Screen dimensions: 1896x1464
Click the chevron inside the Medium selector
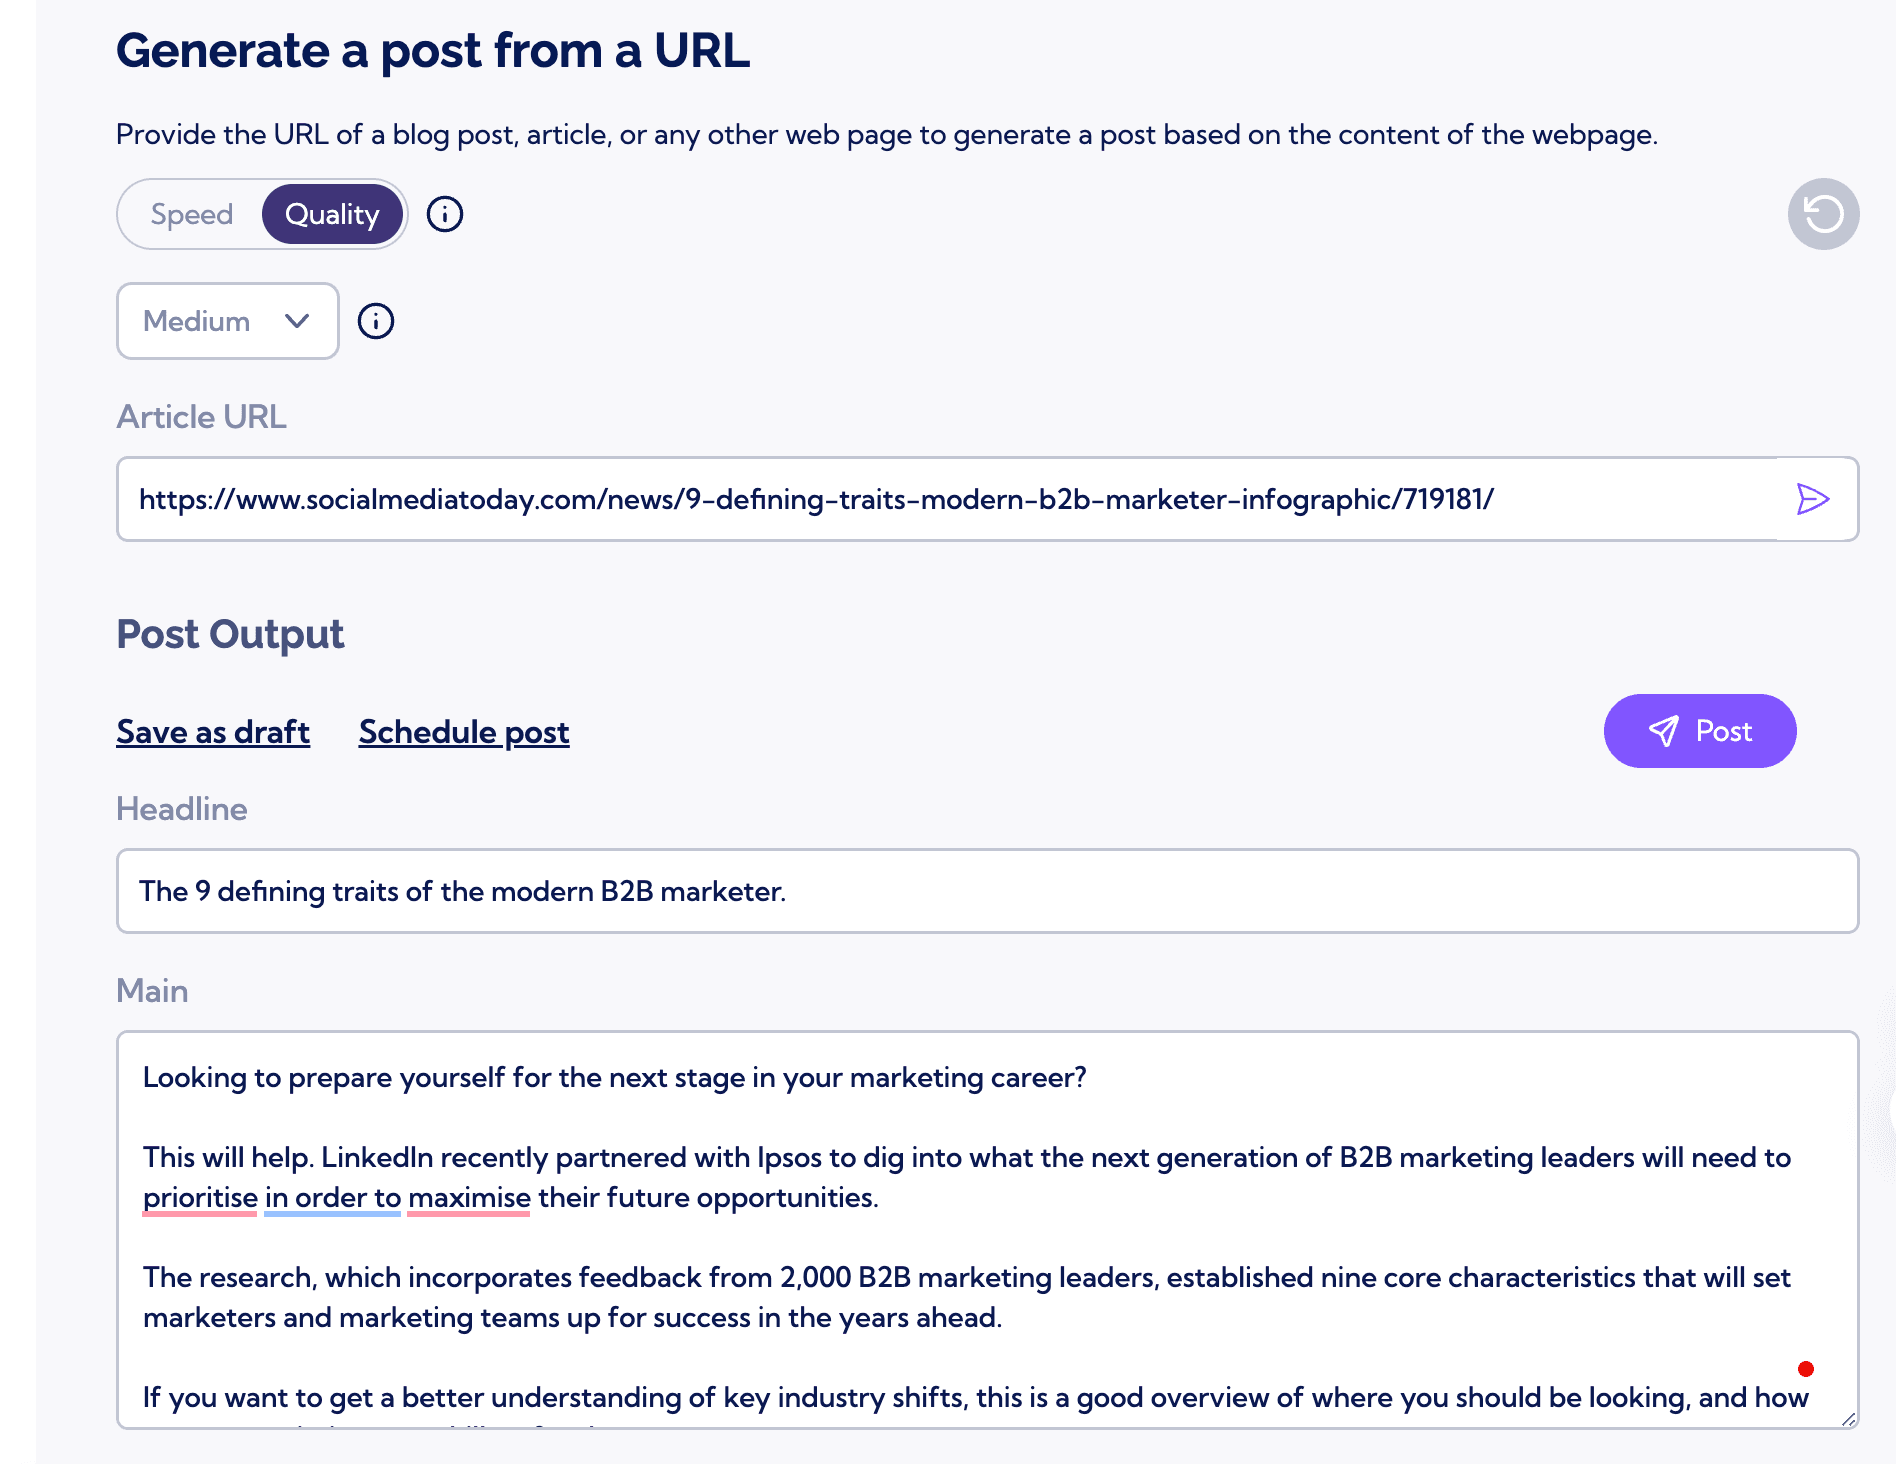296,321
